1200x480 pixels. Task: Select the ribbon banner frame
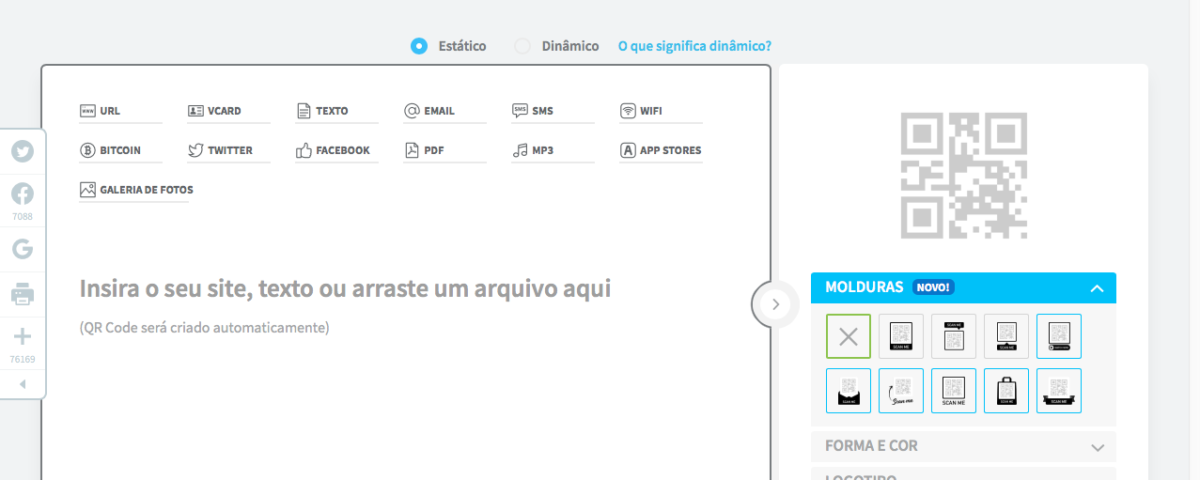pyautogui.click(x=1059, y=390)
